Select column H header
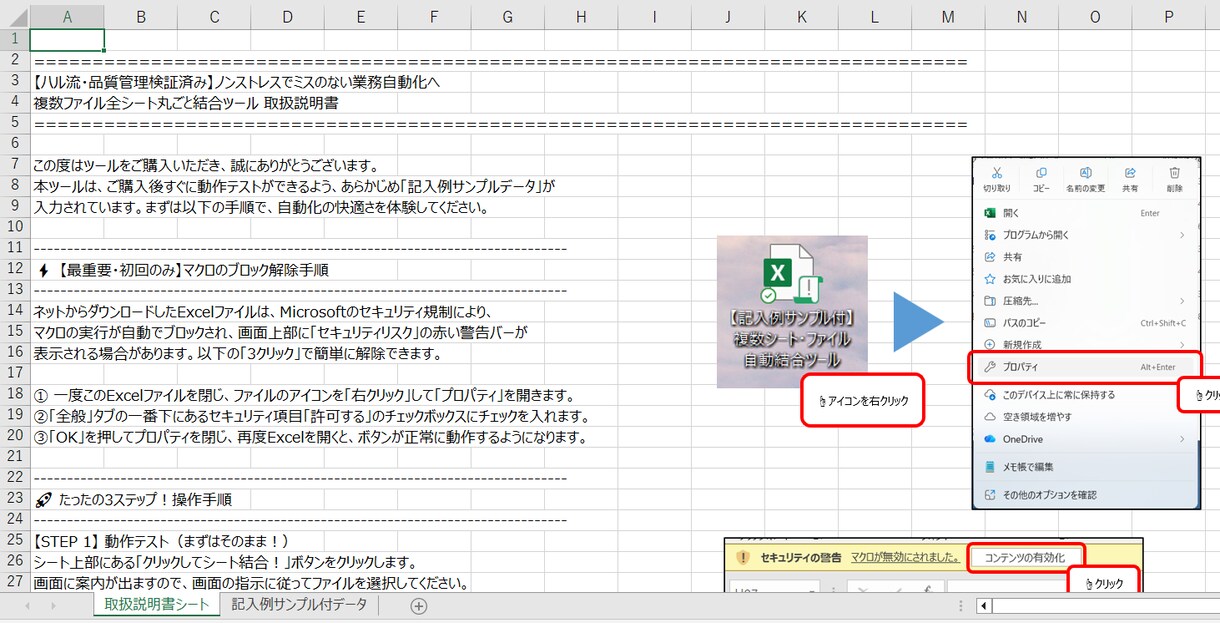1220x623 pixels. 581,17
